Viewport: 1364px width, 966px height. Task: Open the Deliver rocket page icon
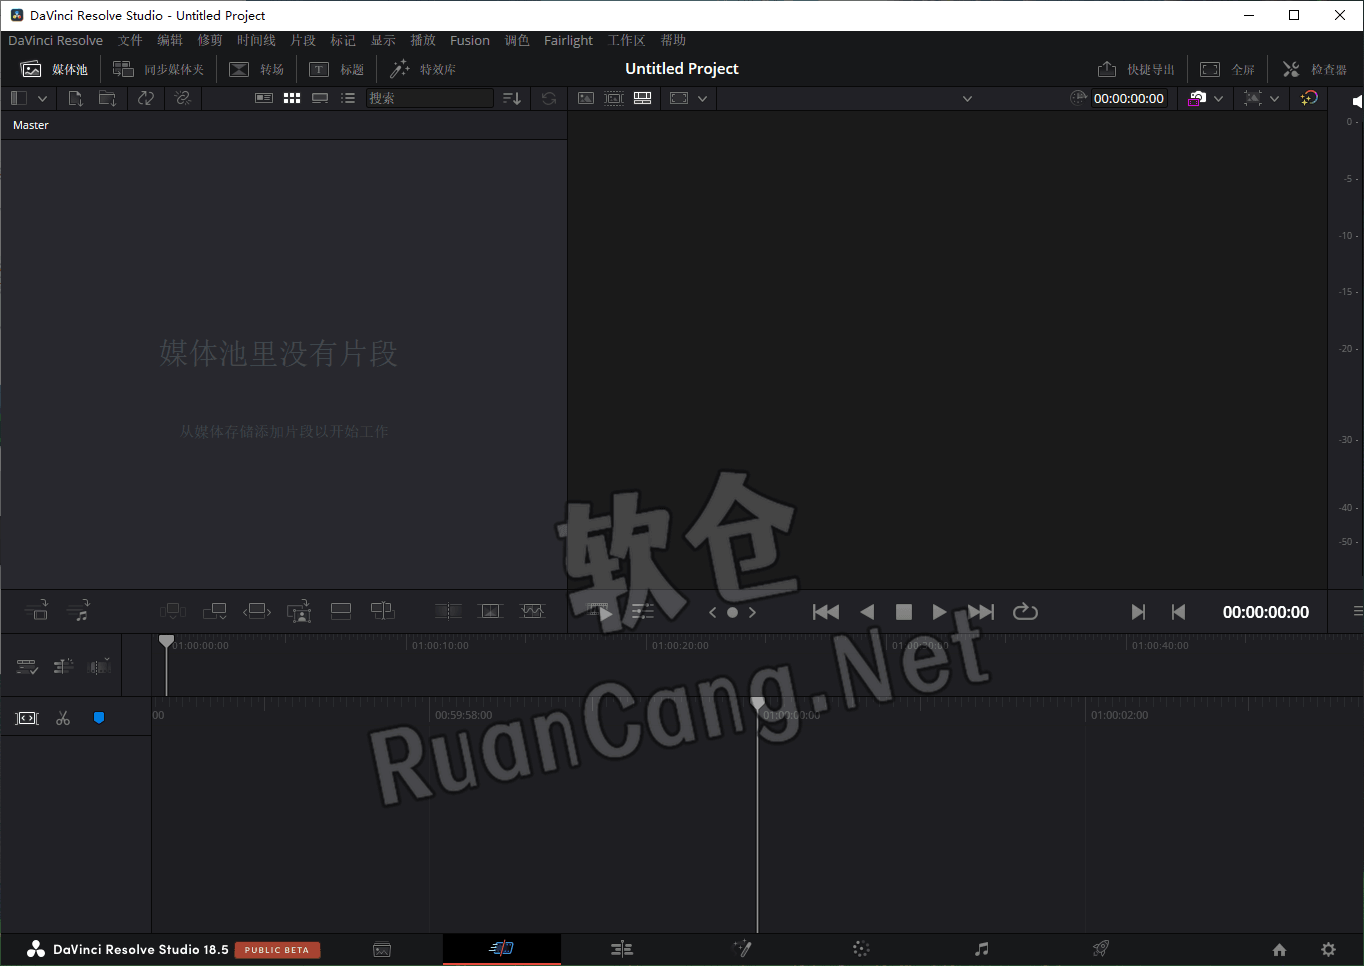[x=1101, y=949]
